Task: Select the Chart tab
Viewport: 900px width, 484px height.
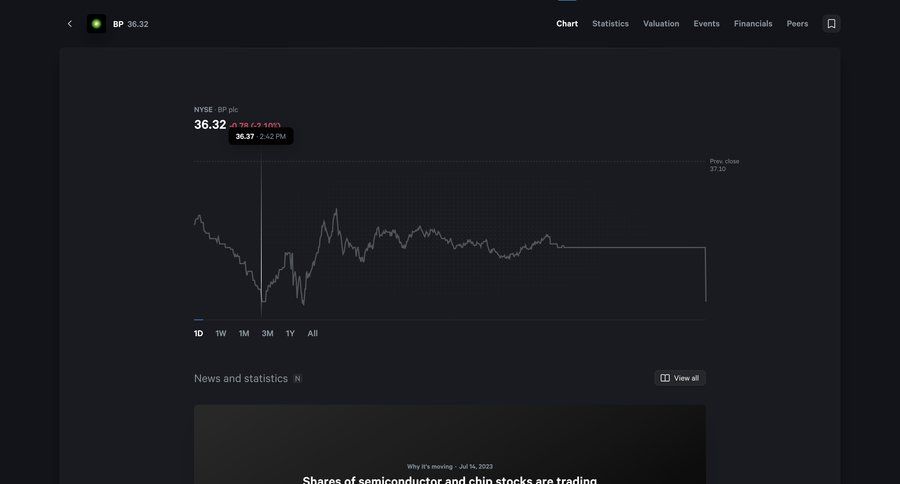Action: coord(567,24)
